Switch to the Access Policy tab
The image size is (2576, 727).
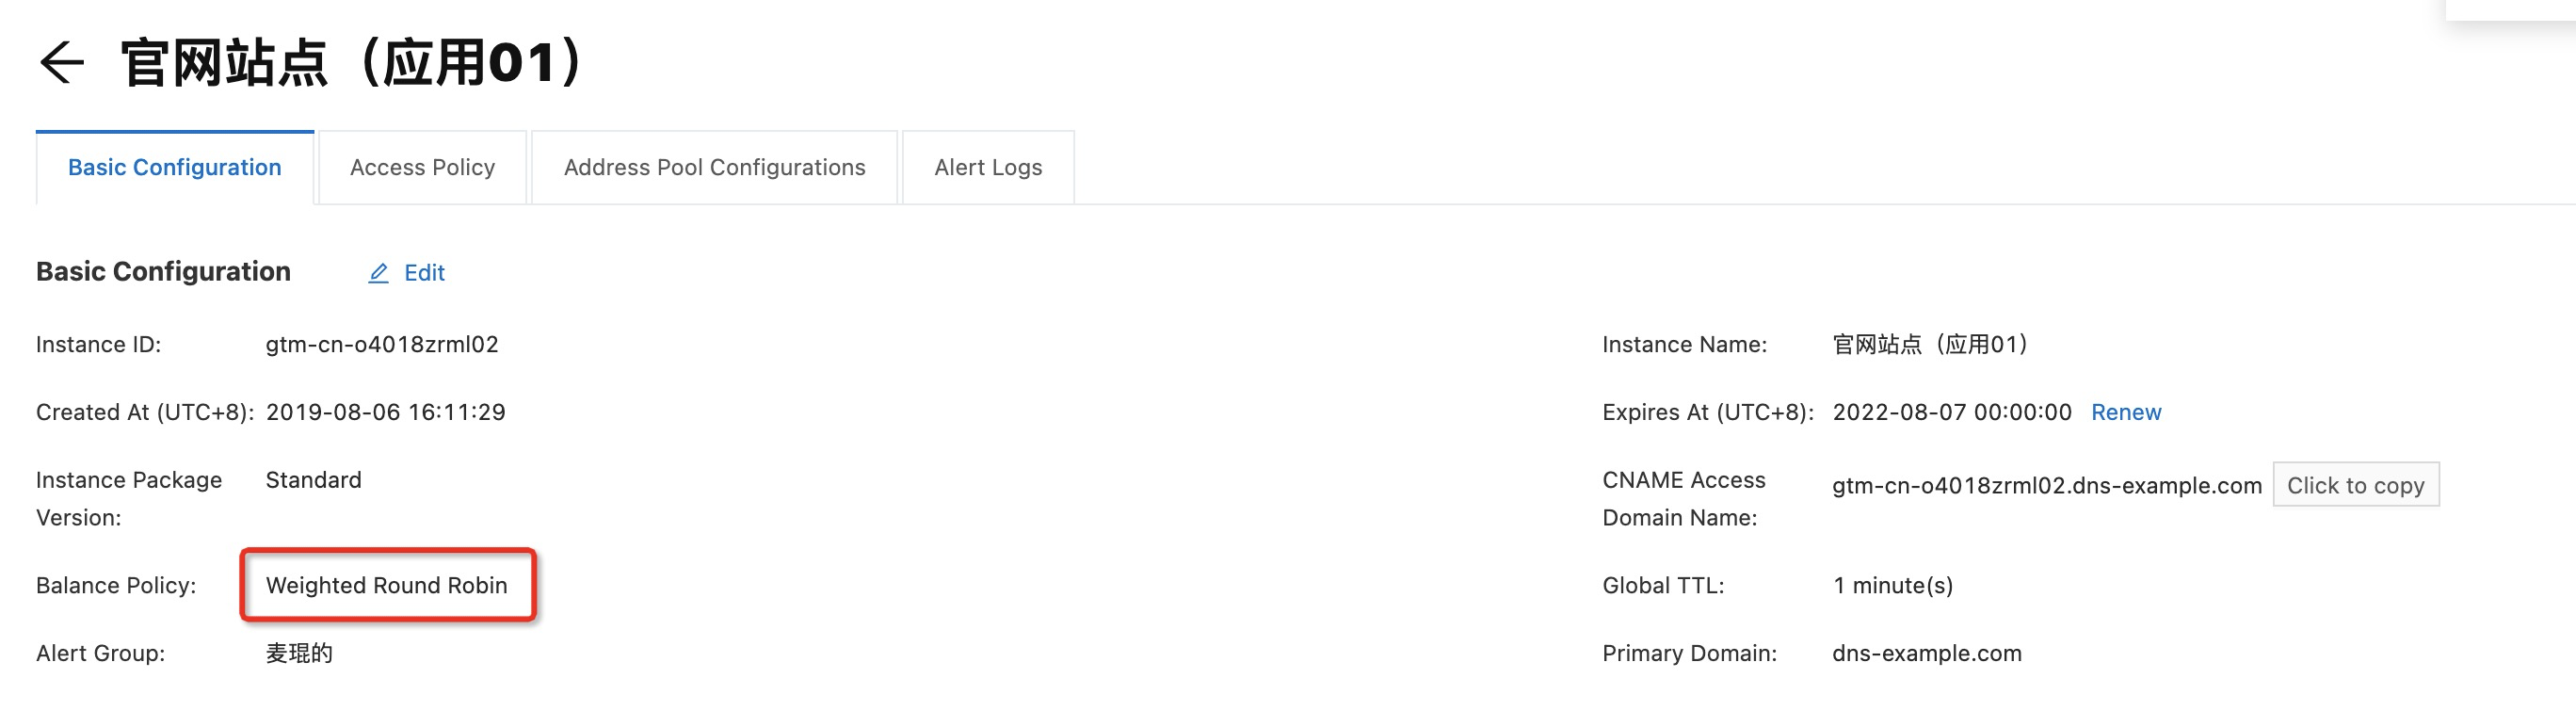click(x=422, y=168)
